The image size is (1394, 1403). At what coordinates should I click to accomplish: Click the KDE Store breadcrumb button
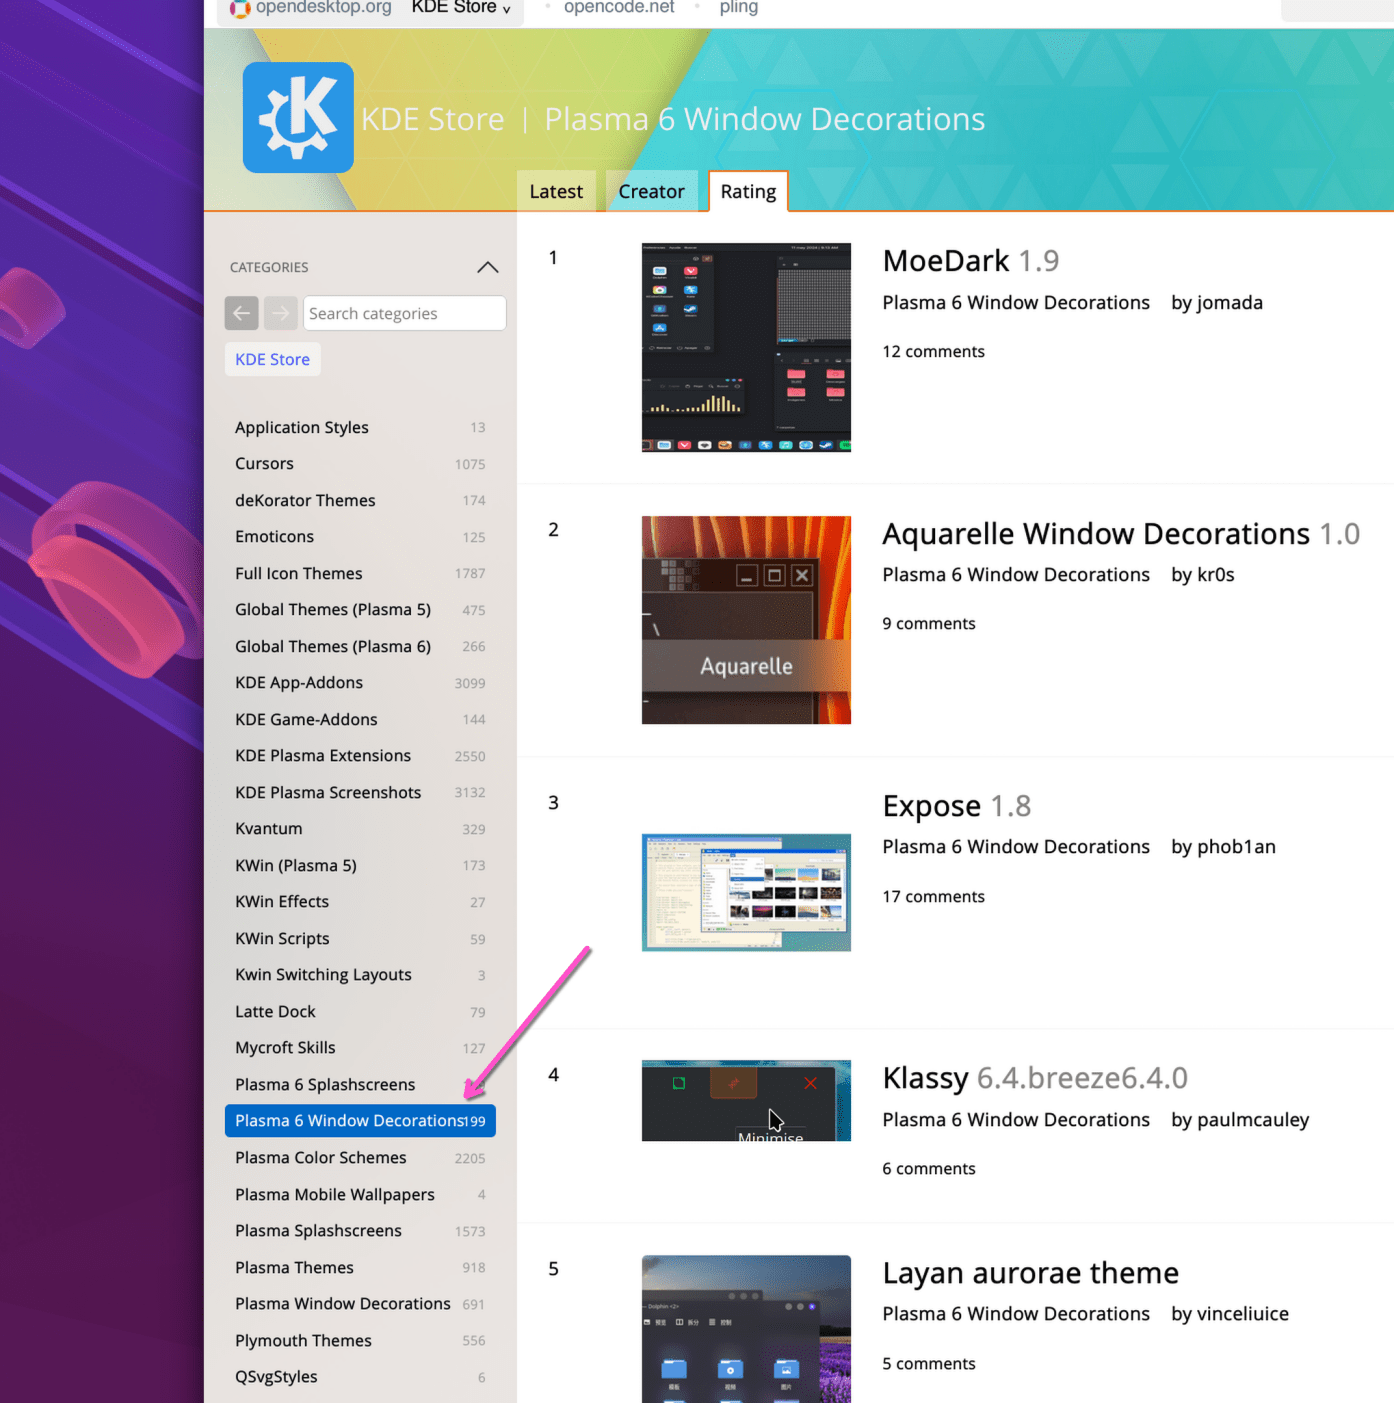(272, 359)
